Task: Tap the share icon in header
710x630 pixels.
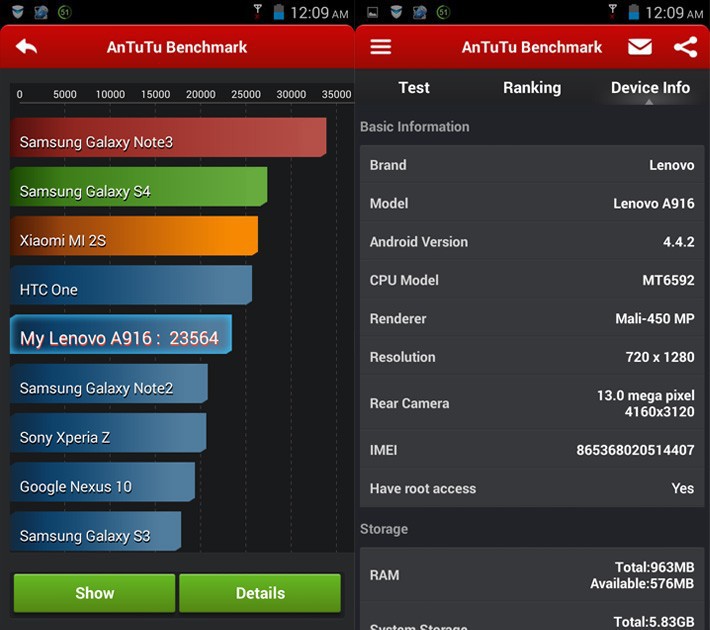Action: [x=685, y=47]
